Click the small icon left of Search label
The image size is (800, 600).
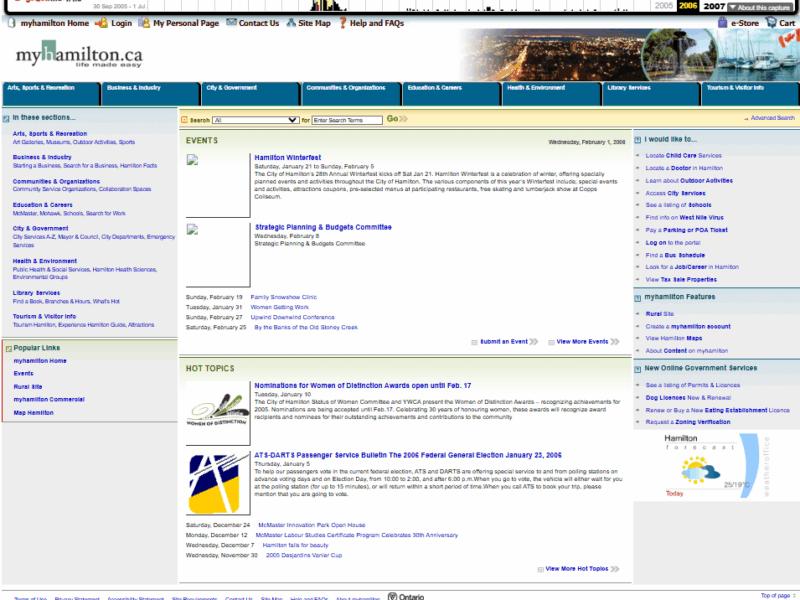coord(184,120)
